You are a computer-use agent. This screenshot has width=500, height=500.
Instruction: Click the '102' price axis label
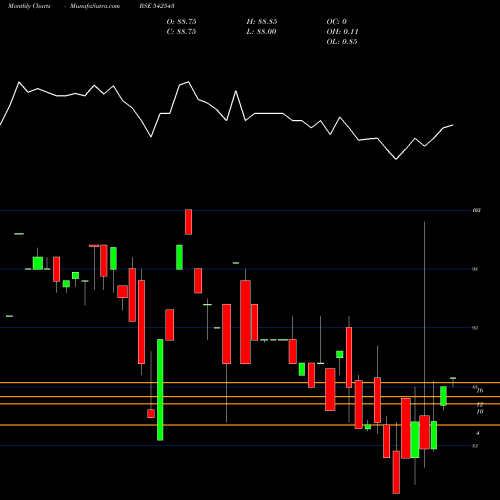tap(477, 210)
